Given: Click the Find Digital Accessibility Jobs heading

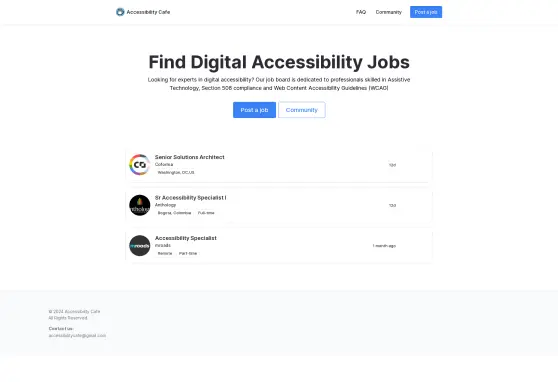Looking at the screenshot, I should point(279,62).
